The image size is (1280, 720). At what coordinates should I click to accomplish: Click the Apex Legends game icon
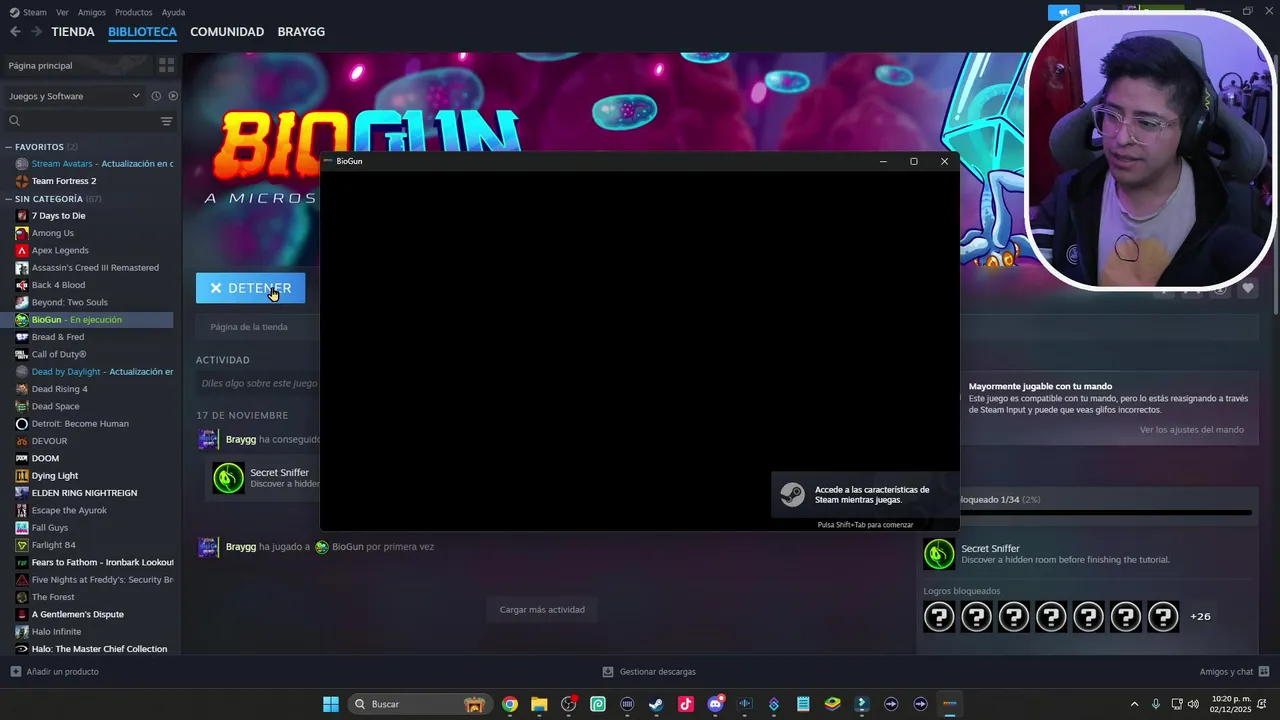pos(22,250)
